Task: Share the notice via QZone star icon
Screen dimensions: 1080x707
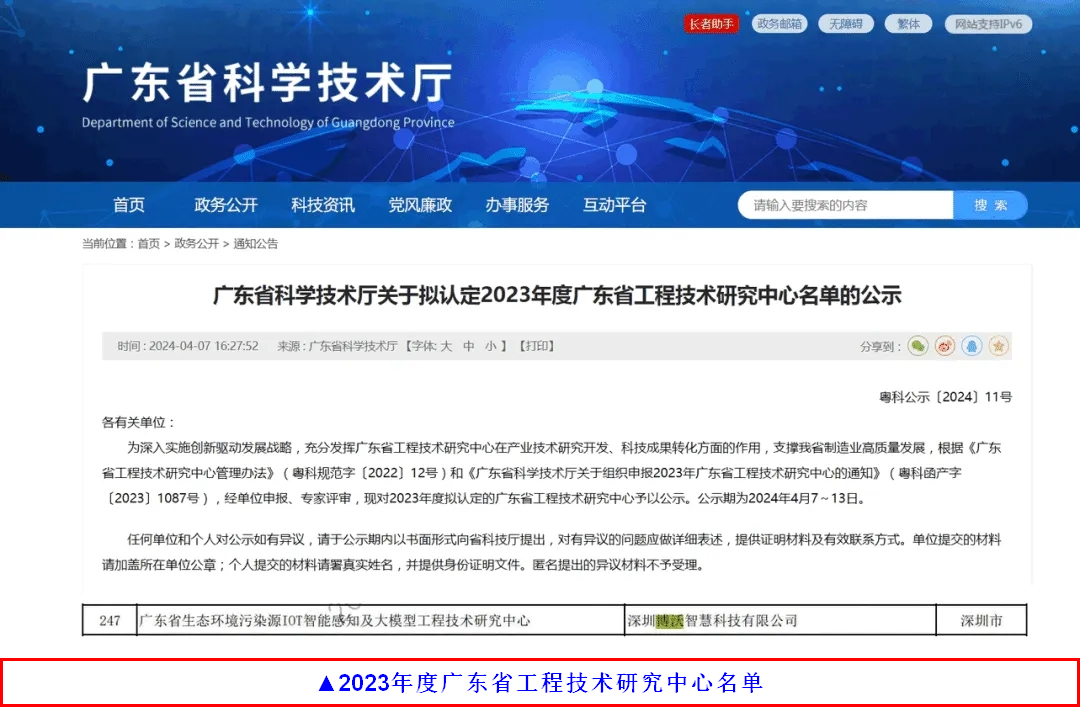Action: coord(998,346)
